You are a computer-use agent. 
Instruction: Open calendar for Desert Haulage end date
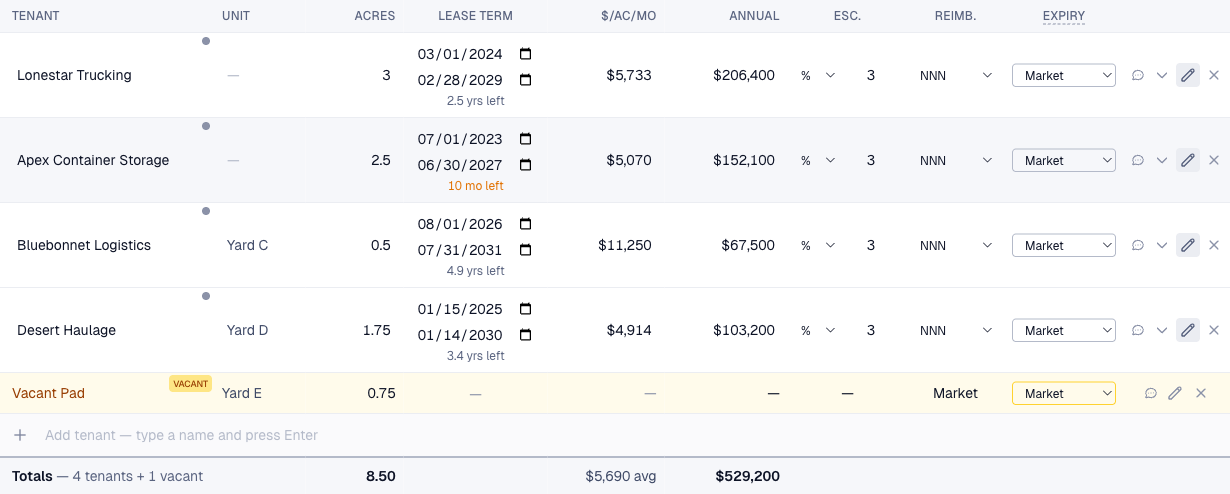tap(526, 335)
